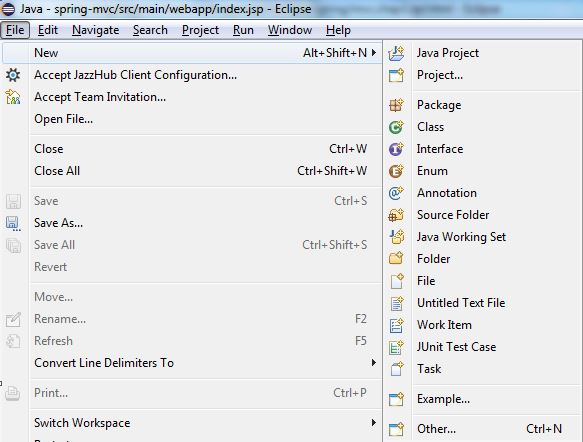Image resolution: width=583 pixels, height=442 pixels.
Task: Click the purple Interface icon
Action: 396,149
